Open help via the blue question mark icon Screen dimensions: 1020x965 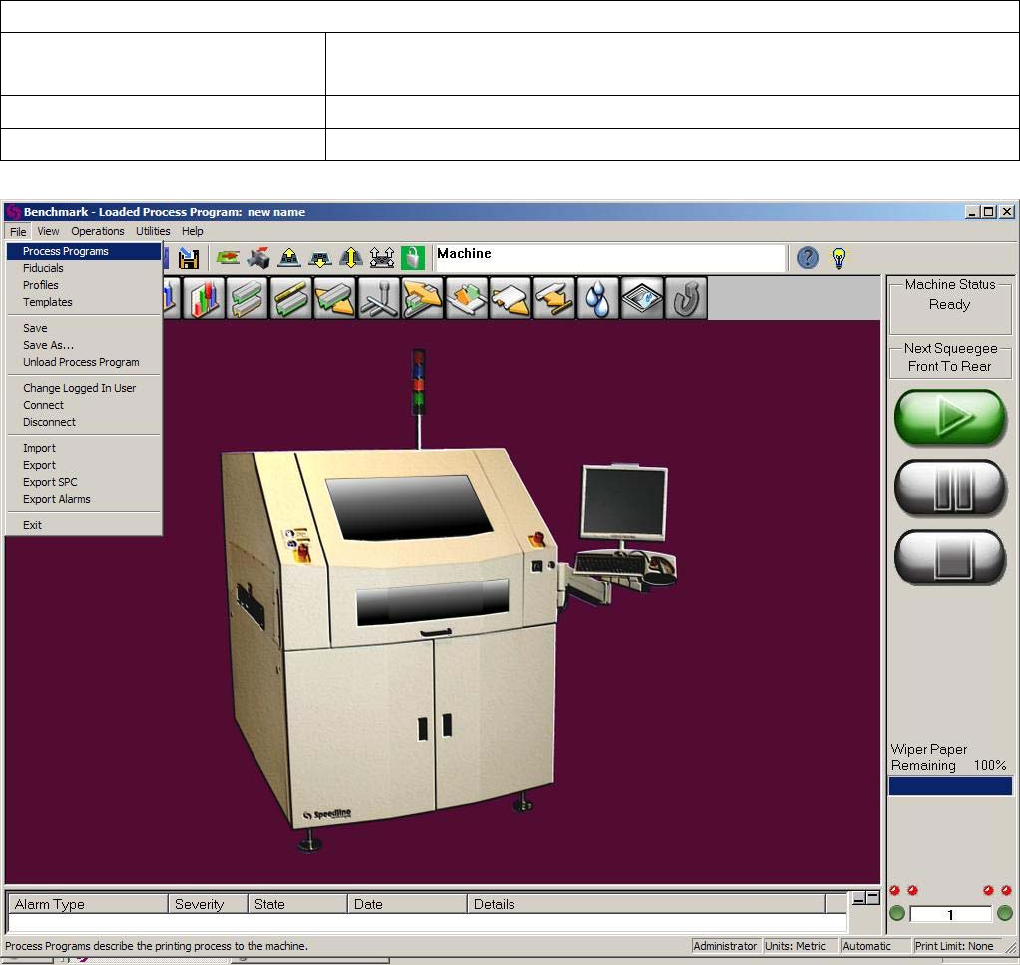click(x=808, y=258)
